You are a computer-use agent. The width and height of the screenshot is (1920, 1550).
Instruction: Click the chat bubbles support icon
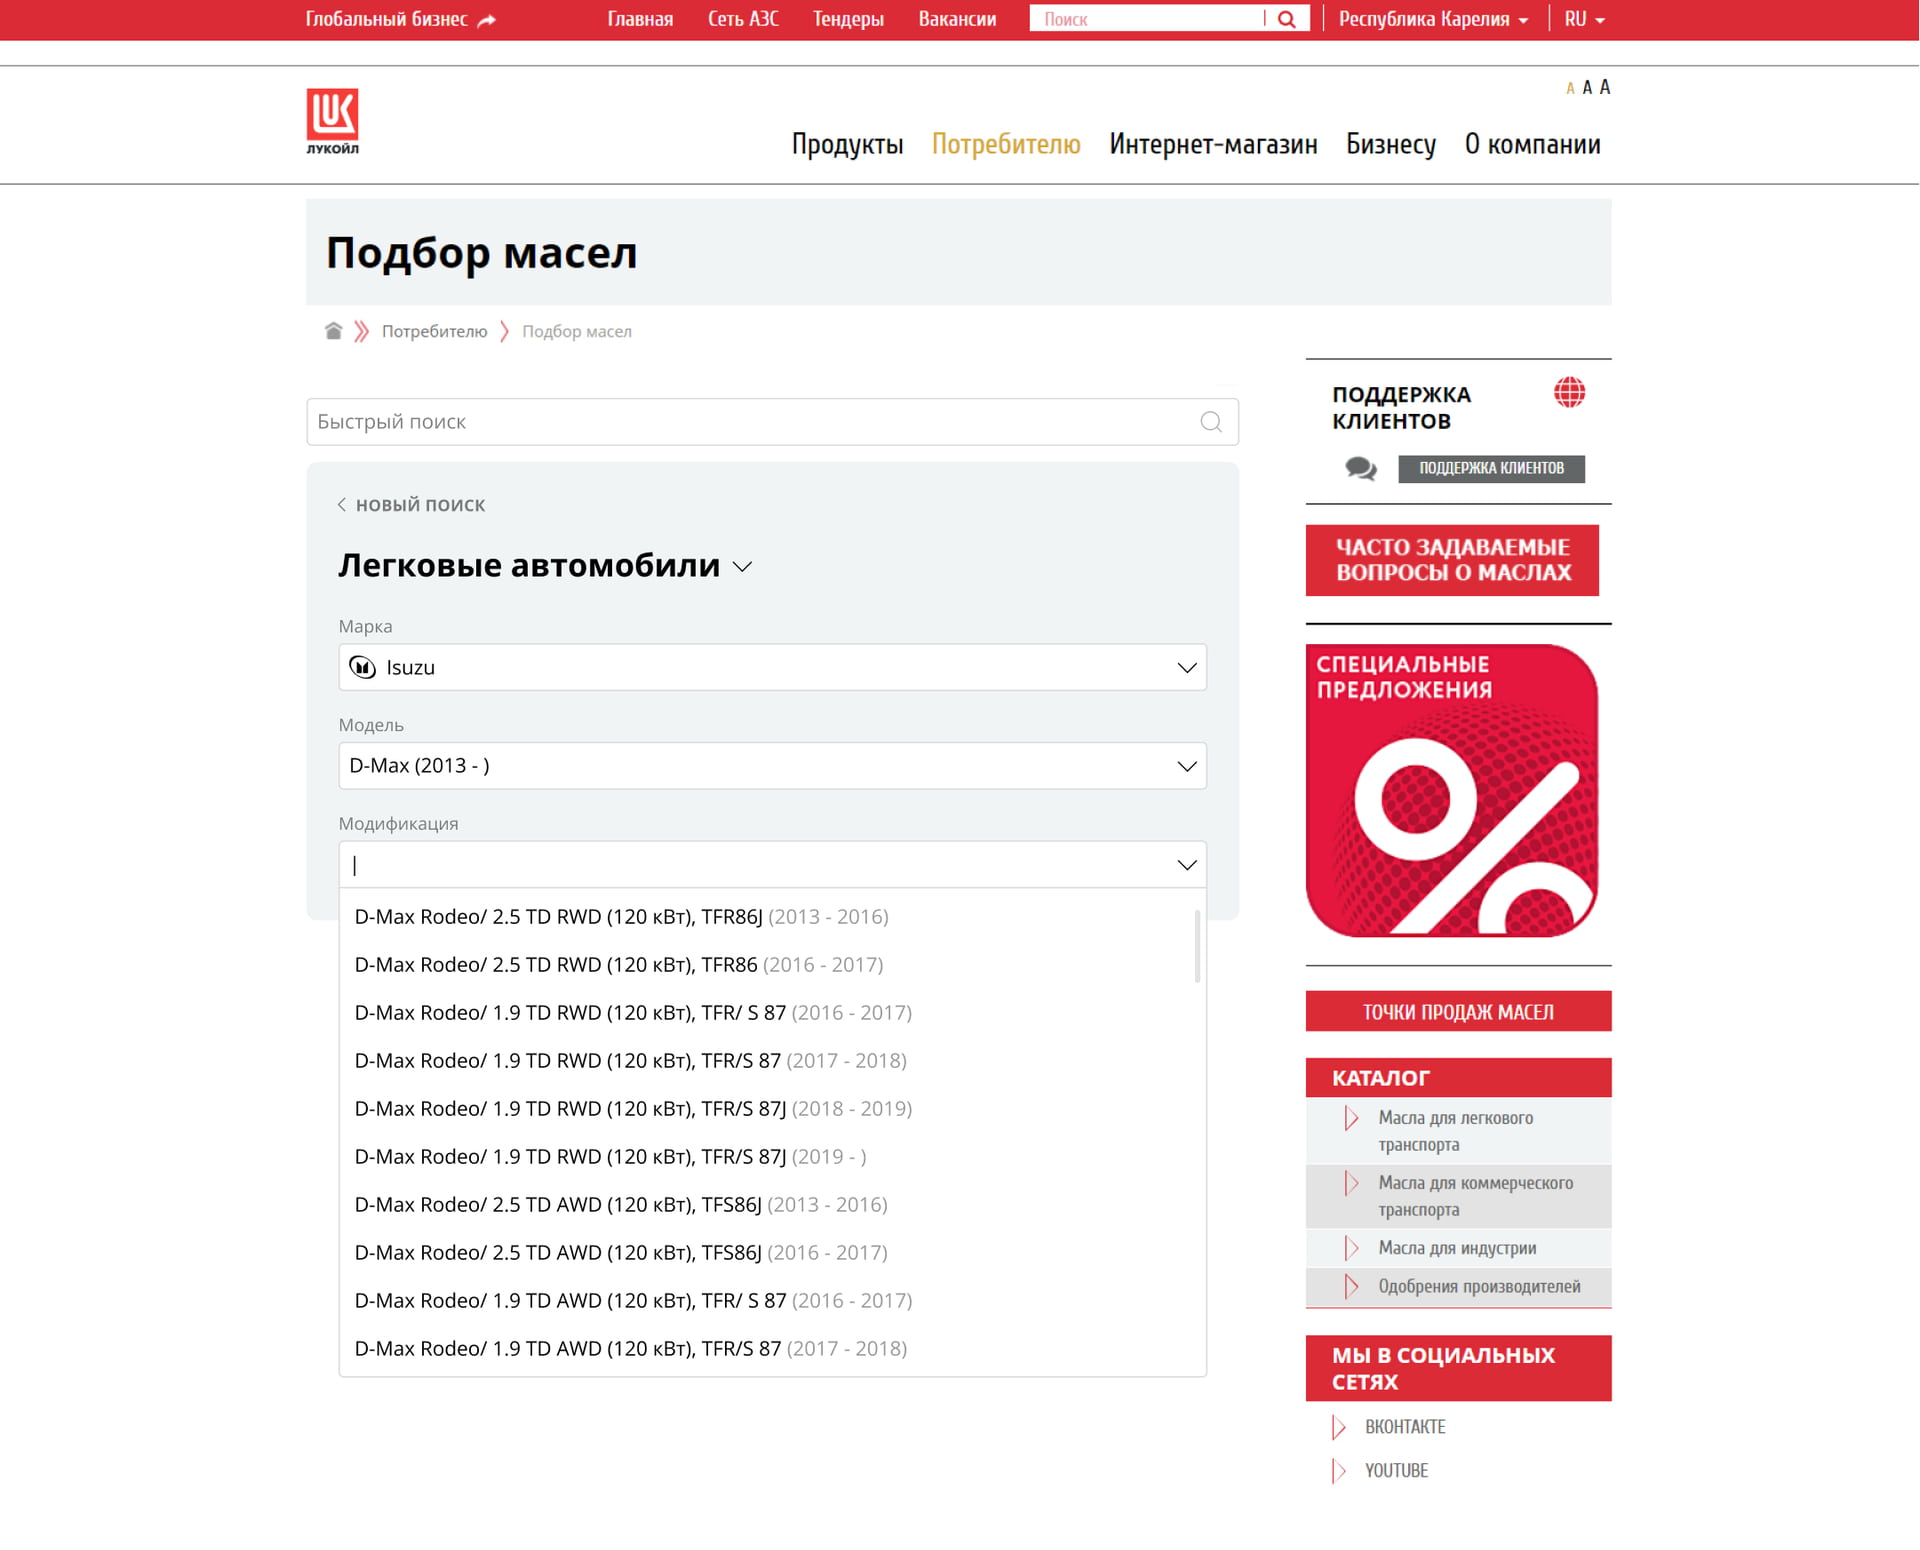(1360, 468)
